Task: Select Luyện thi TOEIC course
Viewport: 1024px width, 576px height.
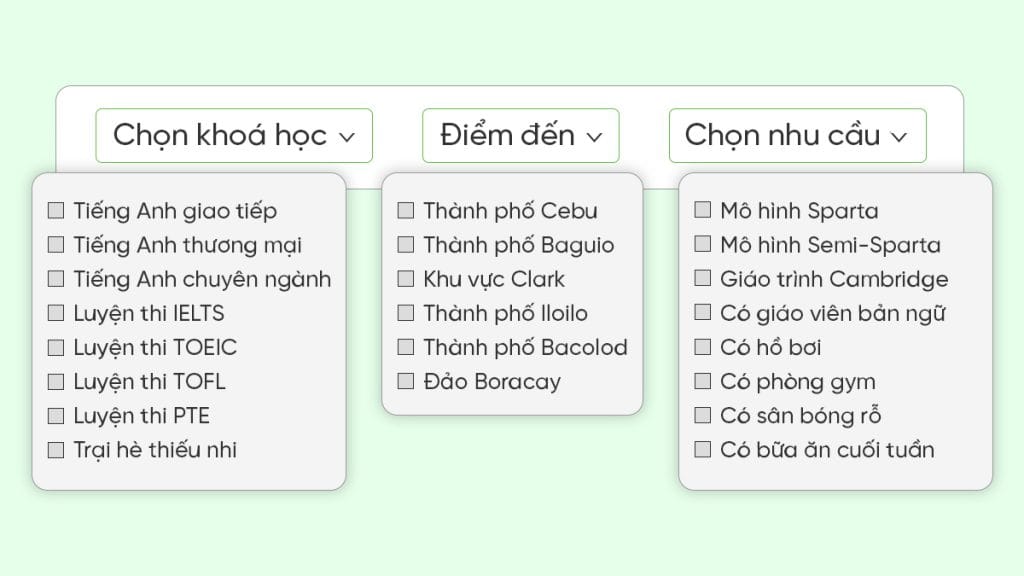Action: coord(56,347)
